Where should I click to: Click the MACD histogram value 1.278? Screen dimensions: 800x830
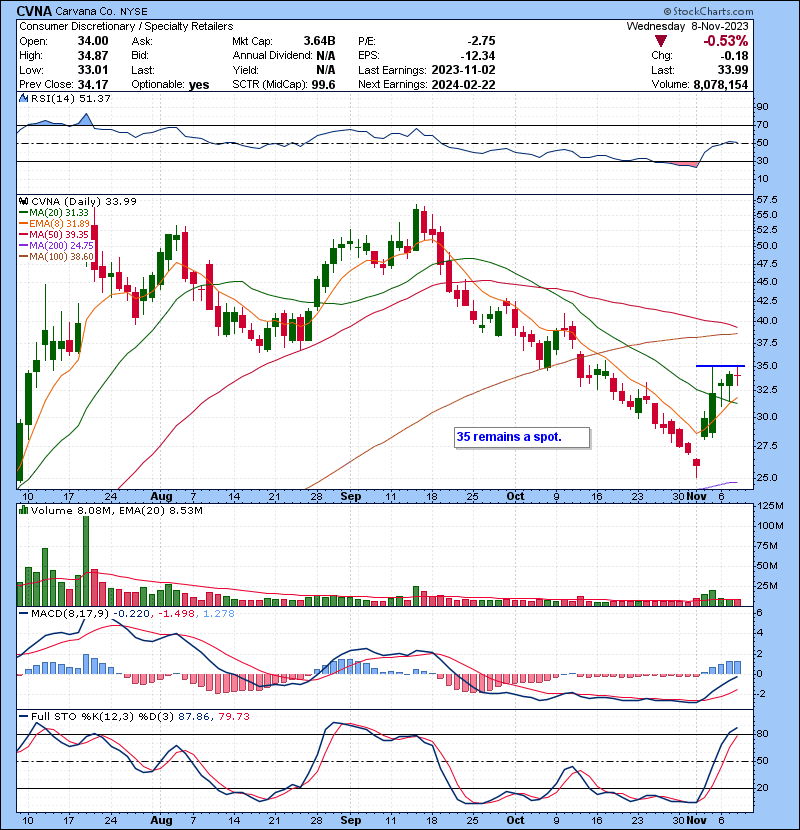[x=219, y=614]
